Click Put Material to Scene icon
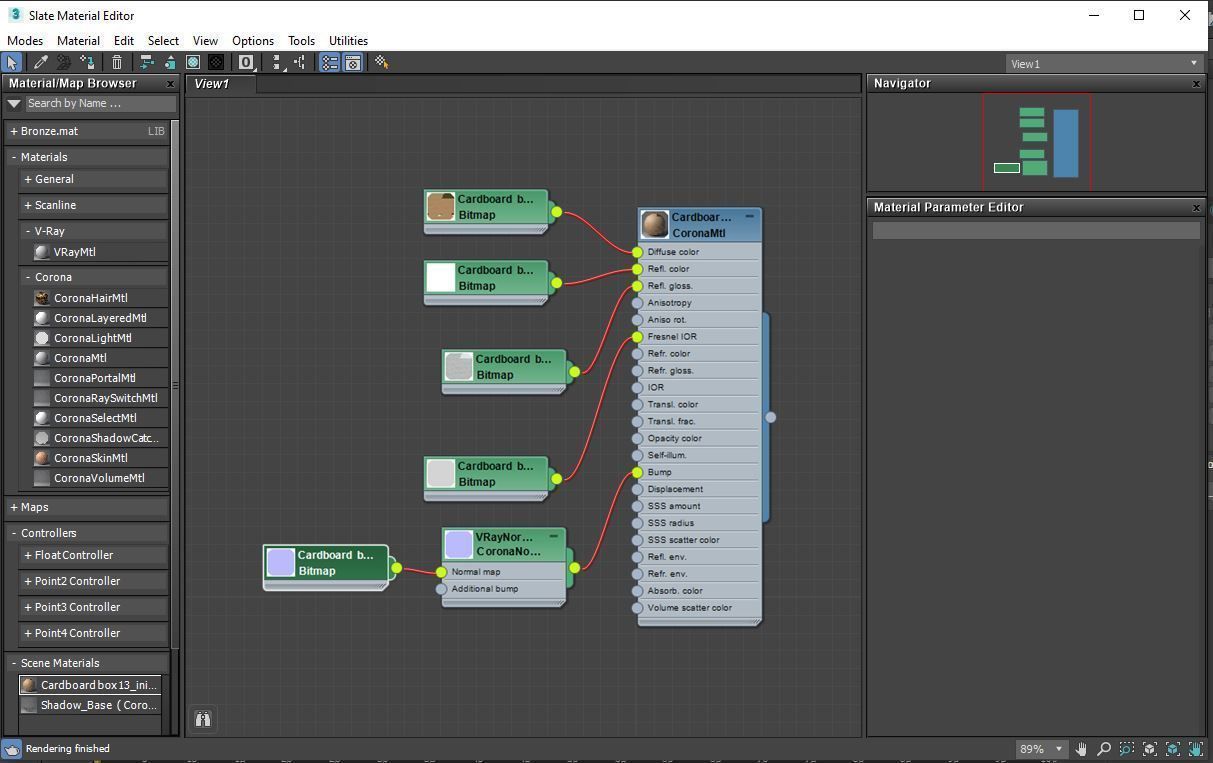 coord(63,62)
